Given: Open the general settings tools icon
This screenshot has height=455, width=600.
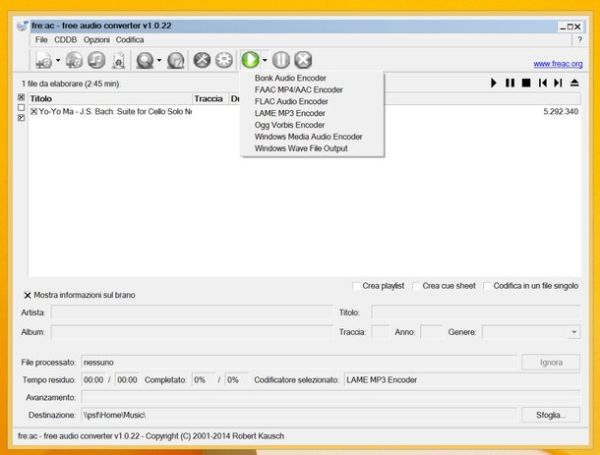Looking at the screenshot, I should pyautogui.click(x=201, y=61).
